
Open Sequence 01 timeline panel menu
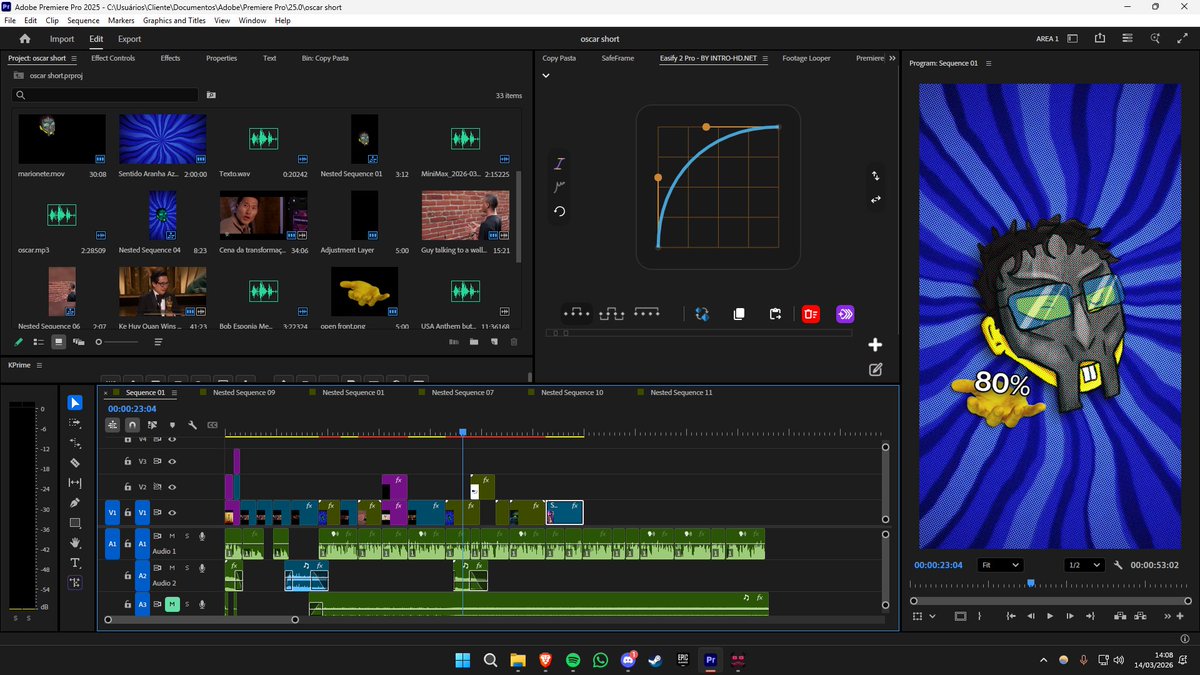pos(174,393)
